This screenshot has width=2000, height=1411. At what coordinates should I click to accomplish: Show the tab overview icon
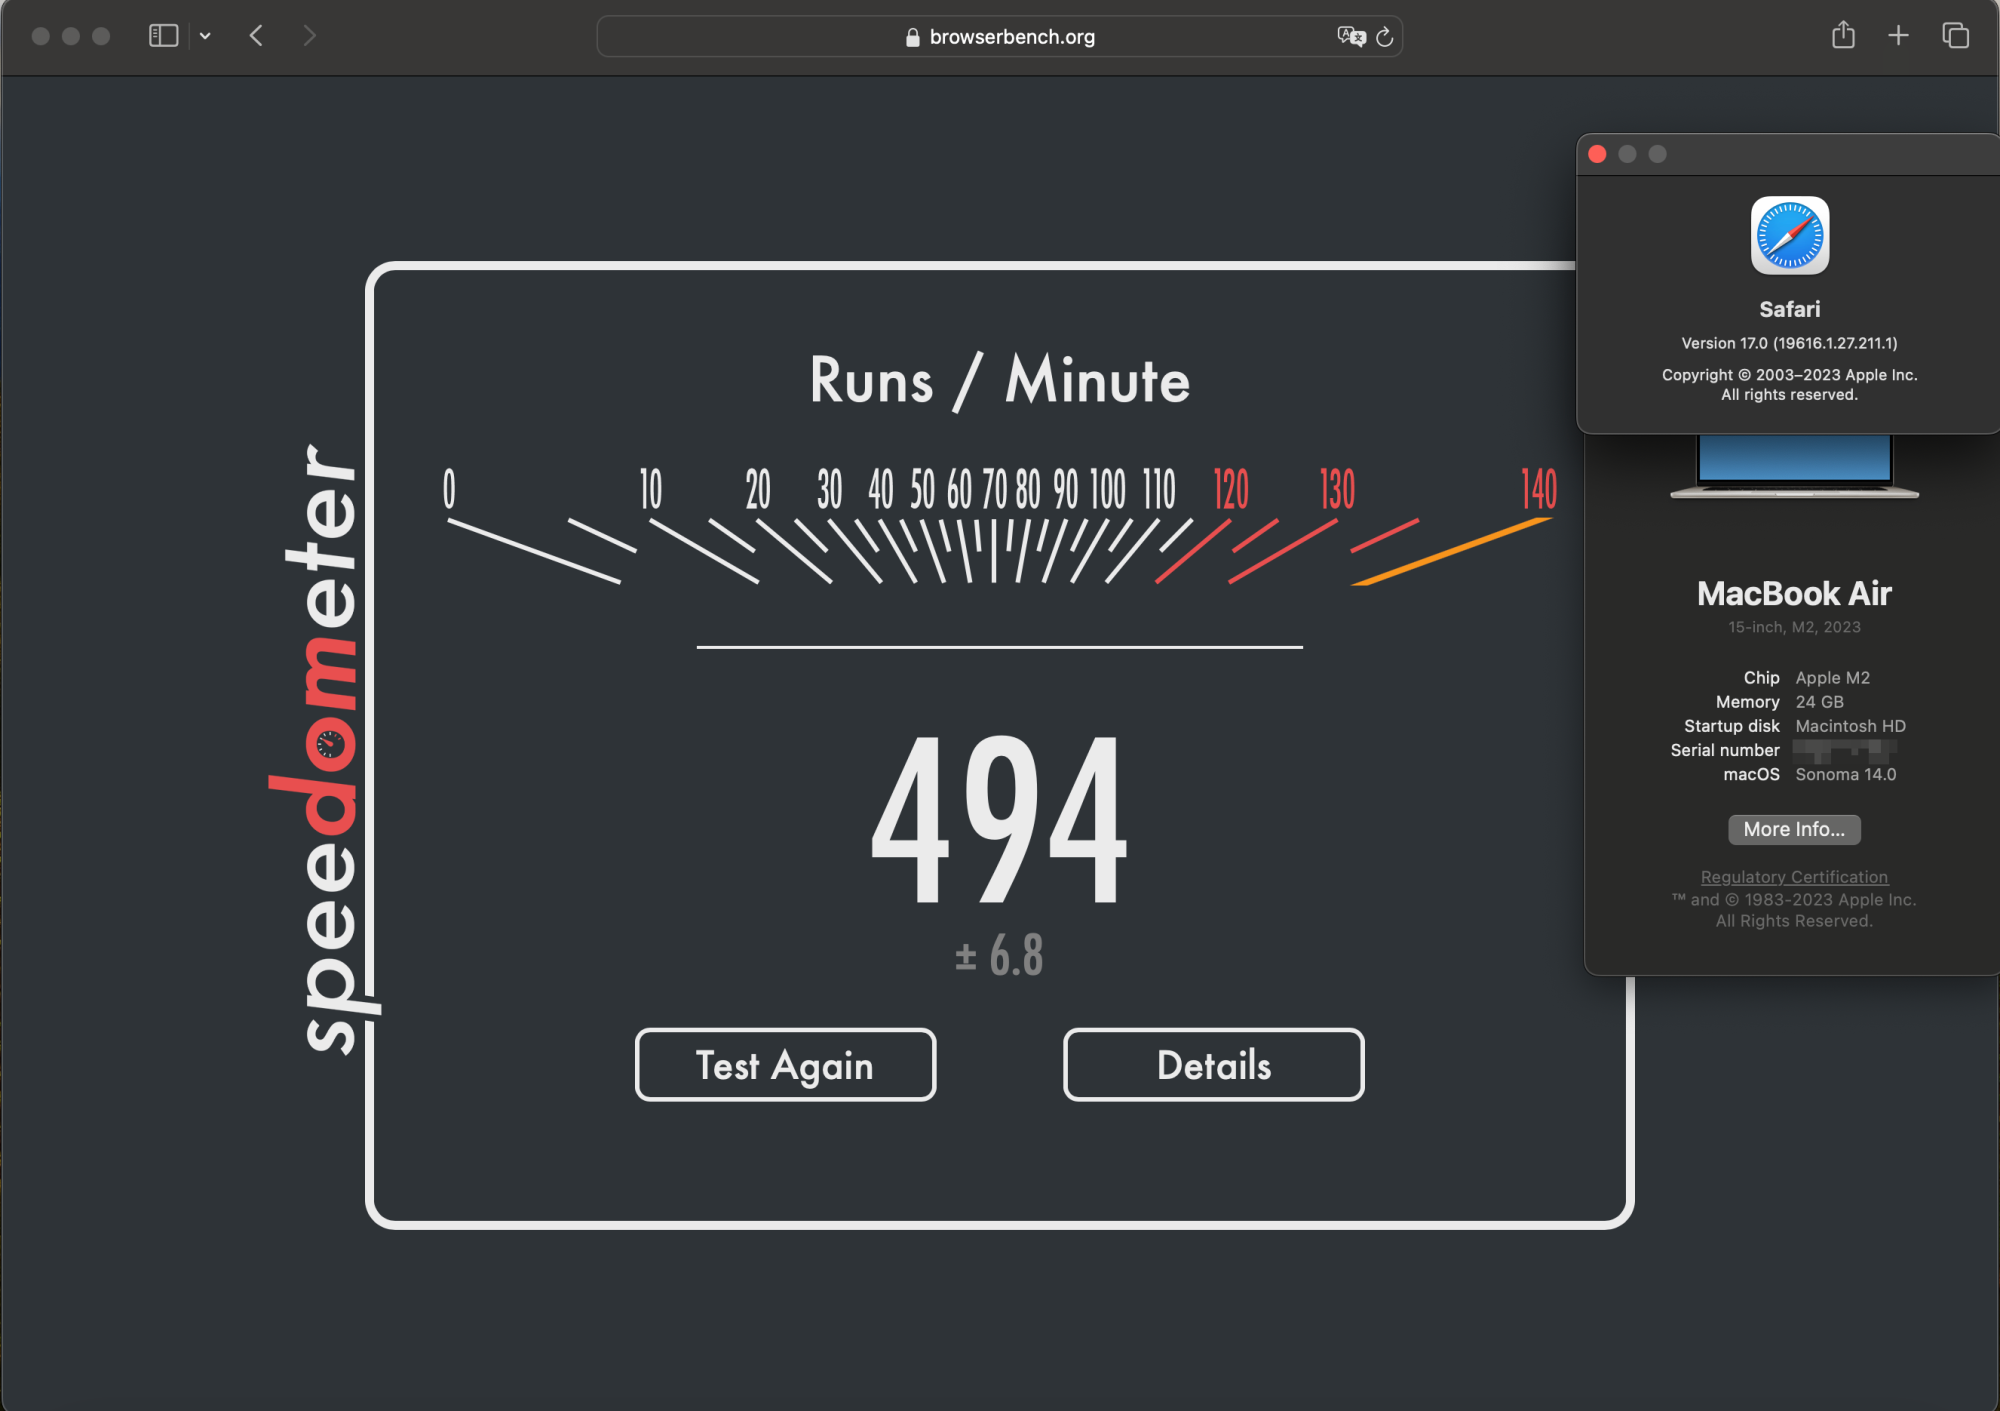[1955, 36]
